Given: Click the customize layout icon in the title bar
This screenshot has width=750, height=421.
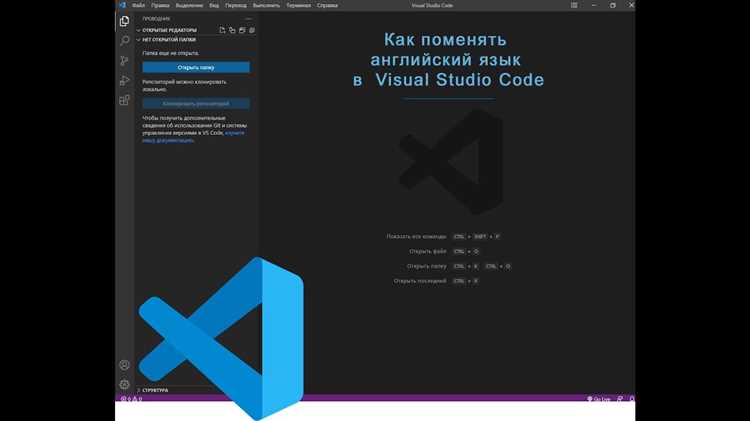Looking at the screenshot, I should point(574,5).
